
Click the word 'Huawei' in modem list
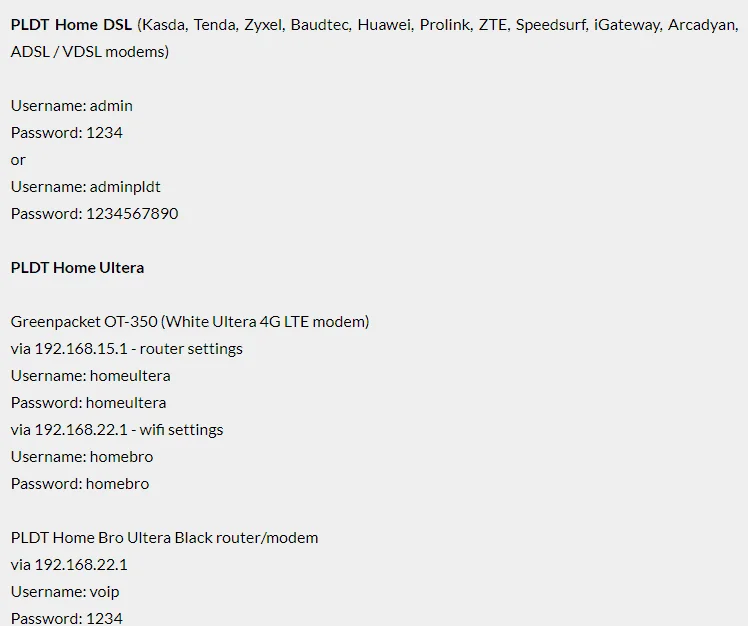point(384,25)
